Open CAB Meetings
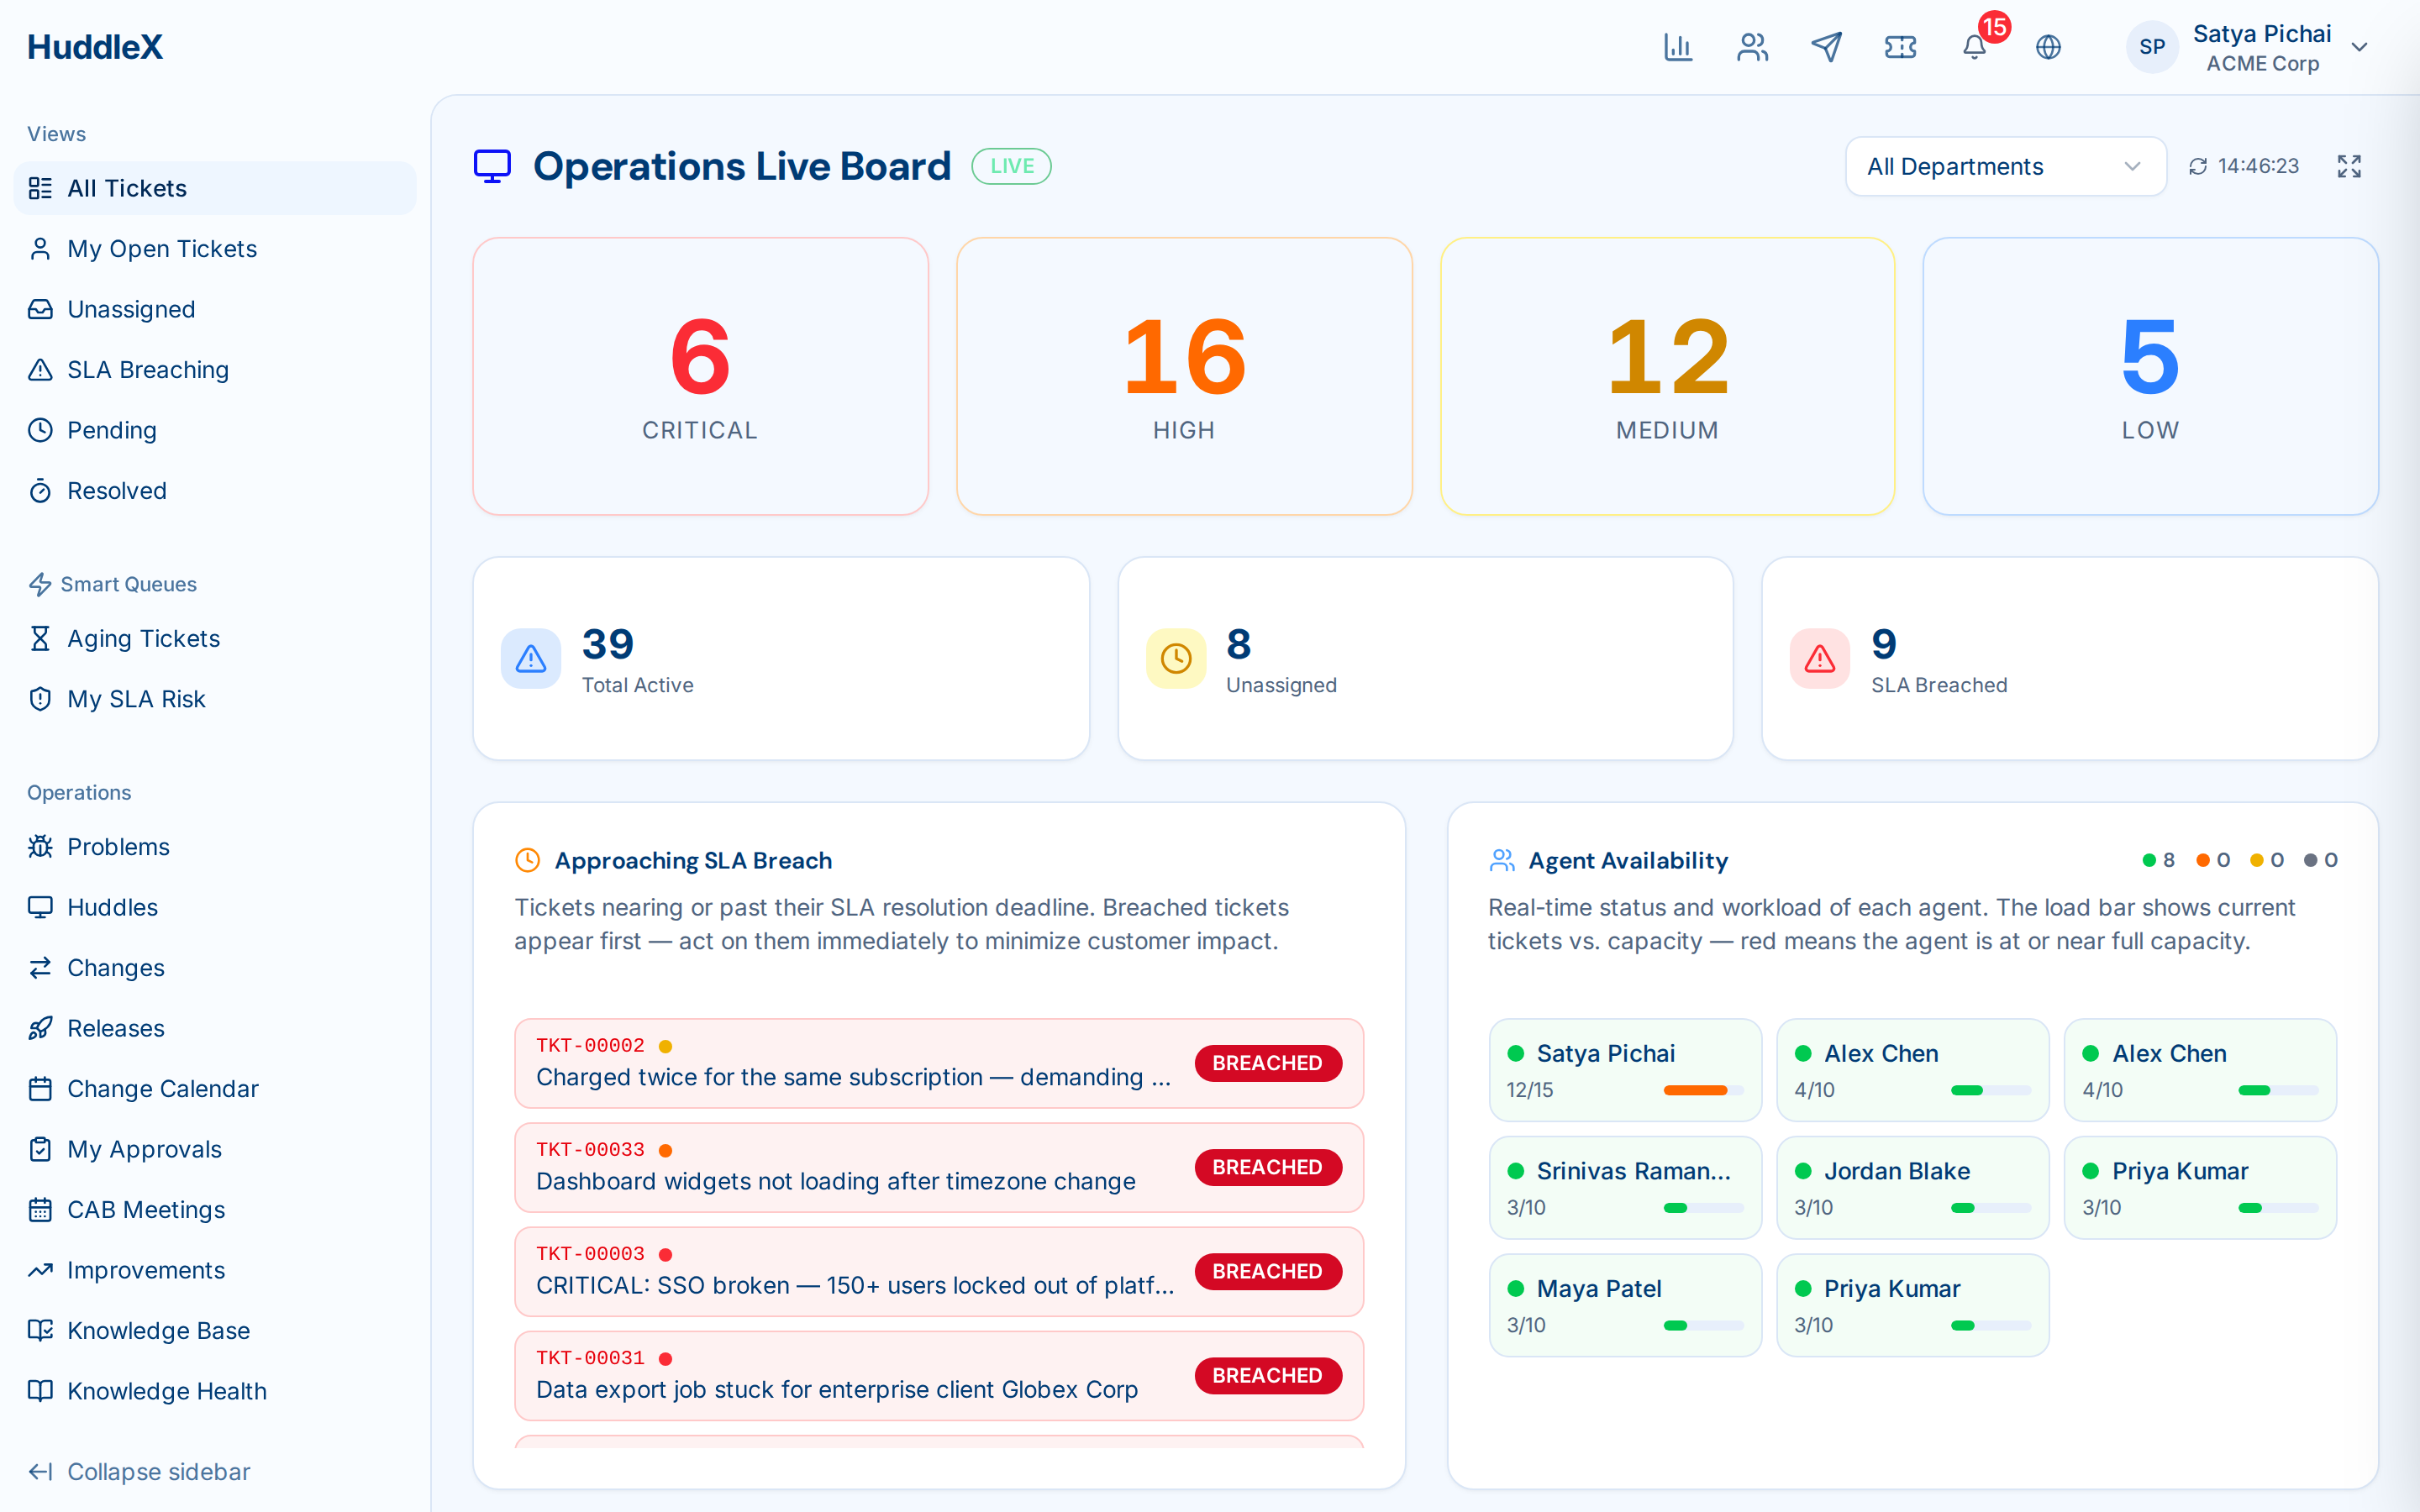The image size is (2420, 1512). coord(215,1210)
